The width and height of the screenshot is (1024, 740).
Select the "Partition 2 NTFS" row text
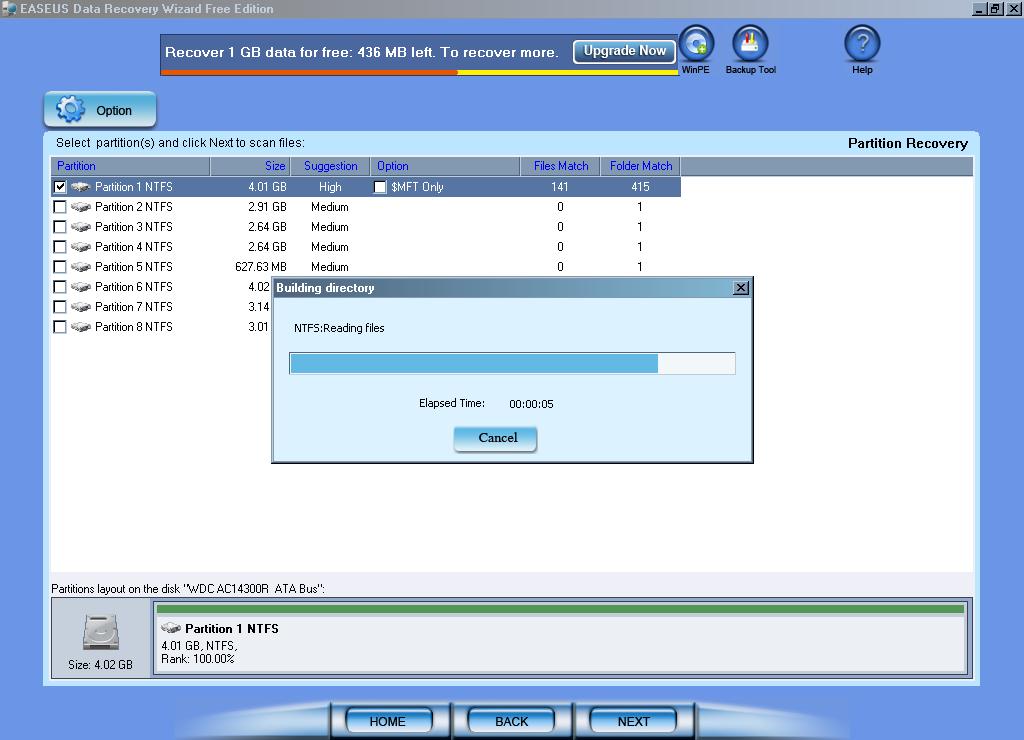tap(134, 207)
